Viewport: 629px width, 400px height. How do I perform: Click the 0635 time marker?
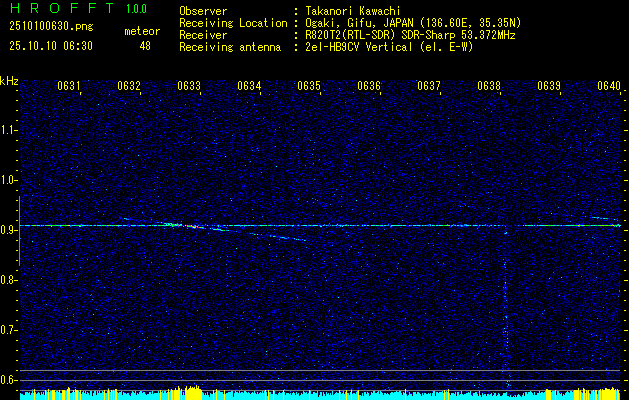[308, 86]
